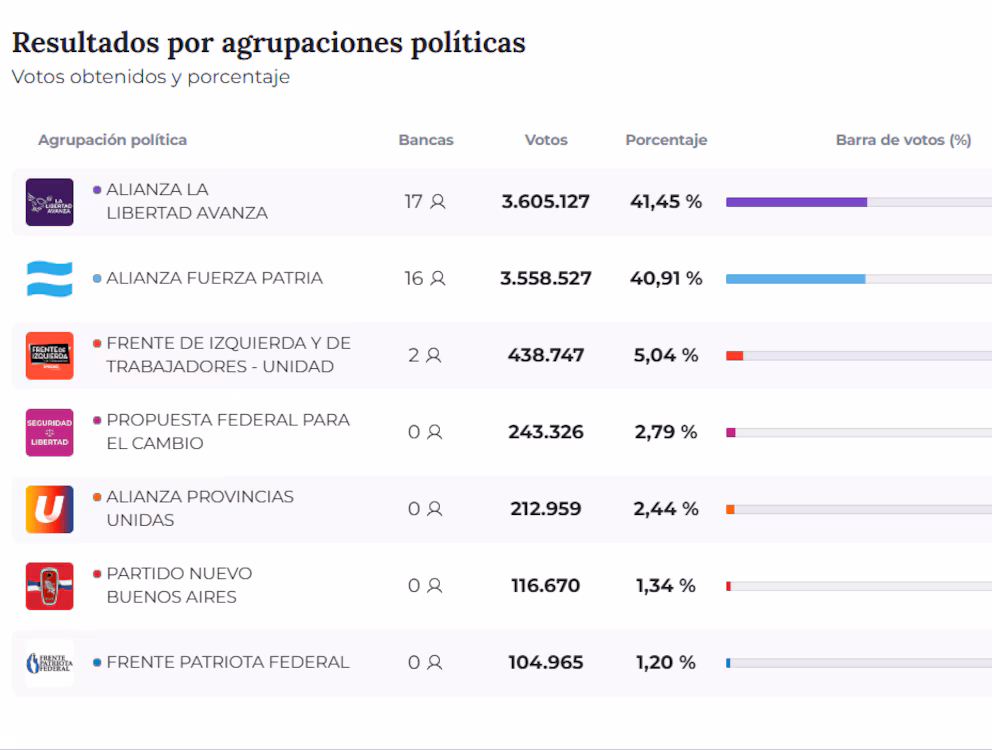Select the FRENTE PATRIOTA FEDERAL row name
The height and width of the screenshot is (750, 992).
(227, 662)
